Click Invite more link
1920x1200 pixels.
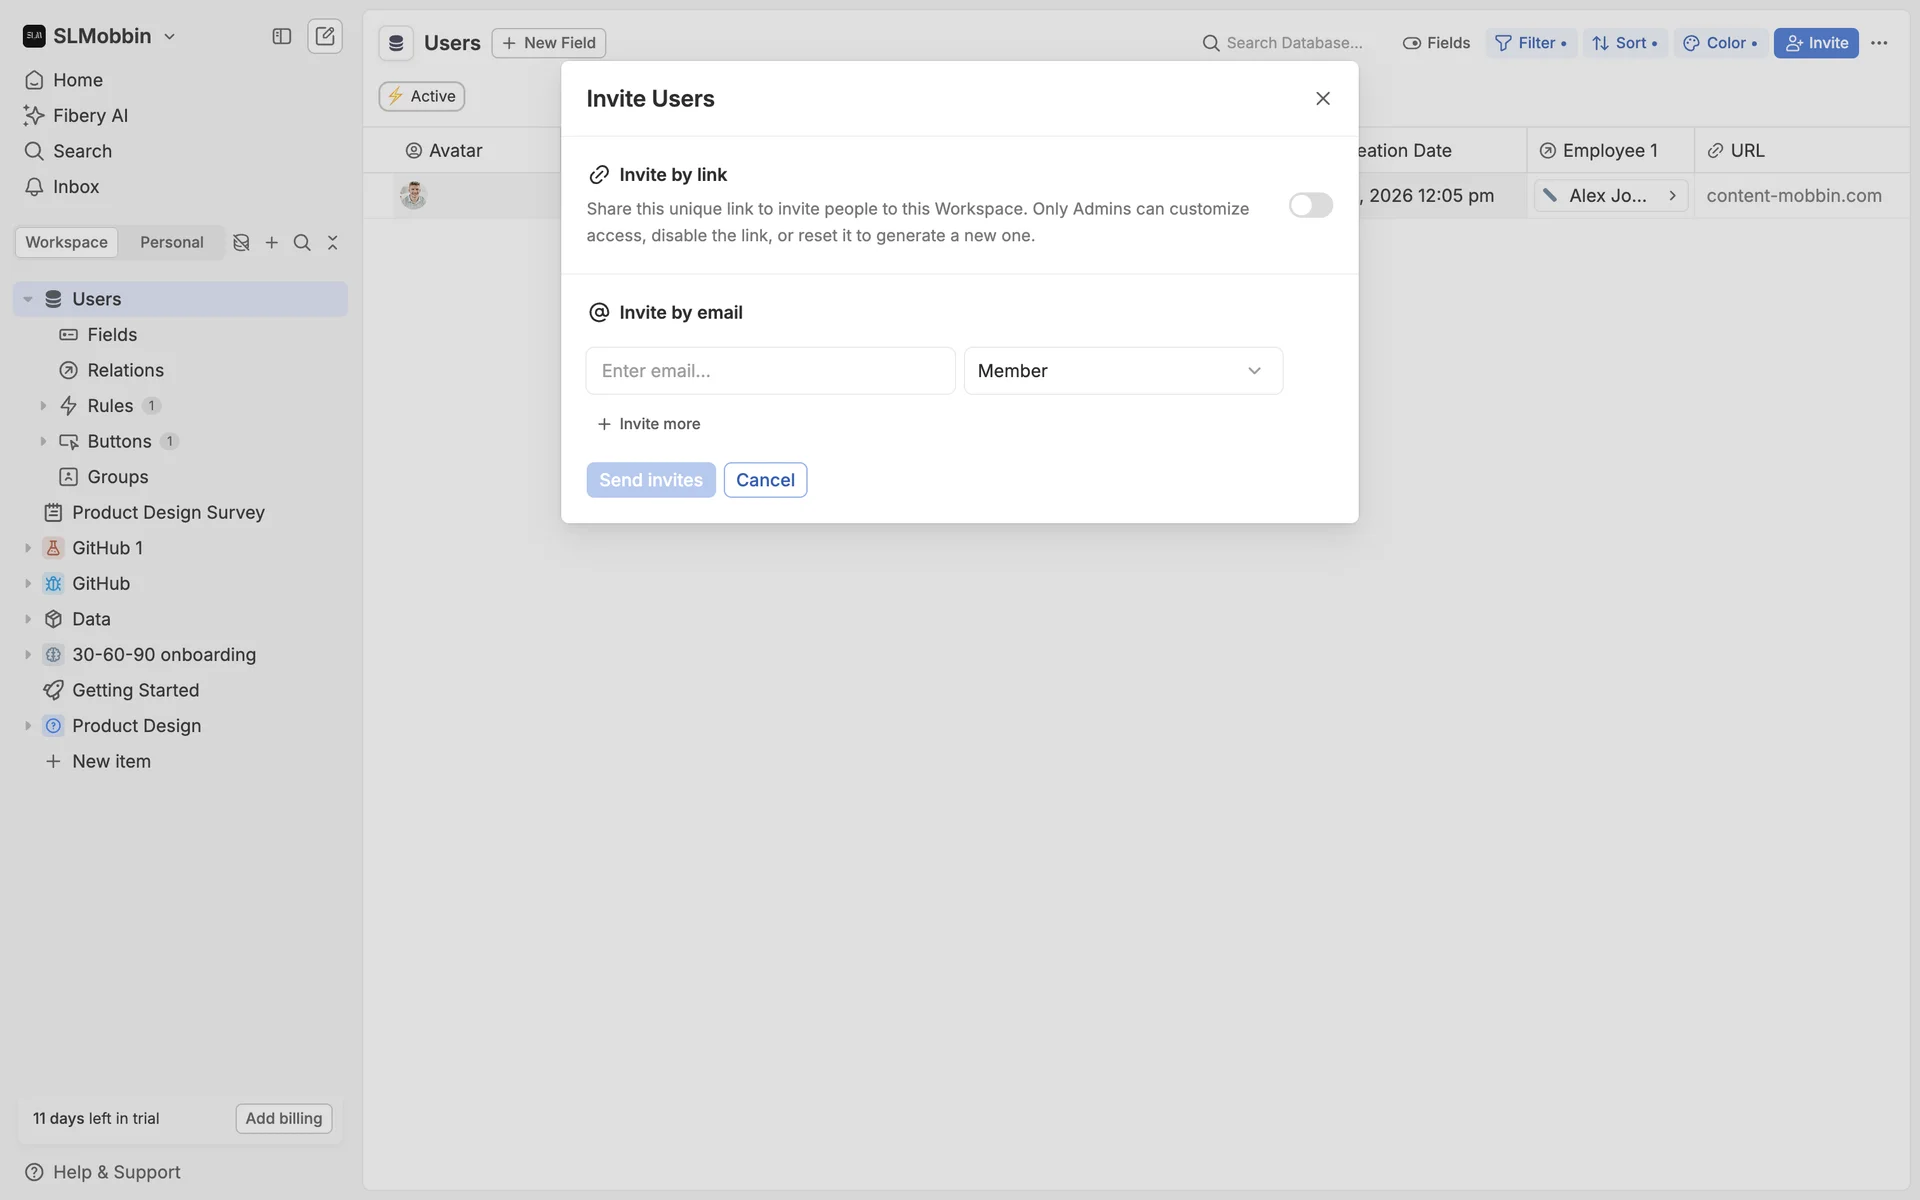point(648,424)
